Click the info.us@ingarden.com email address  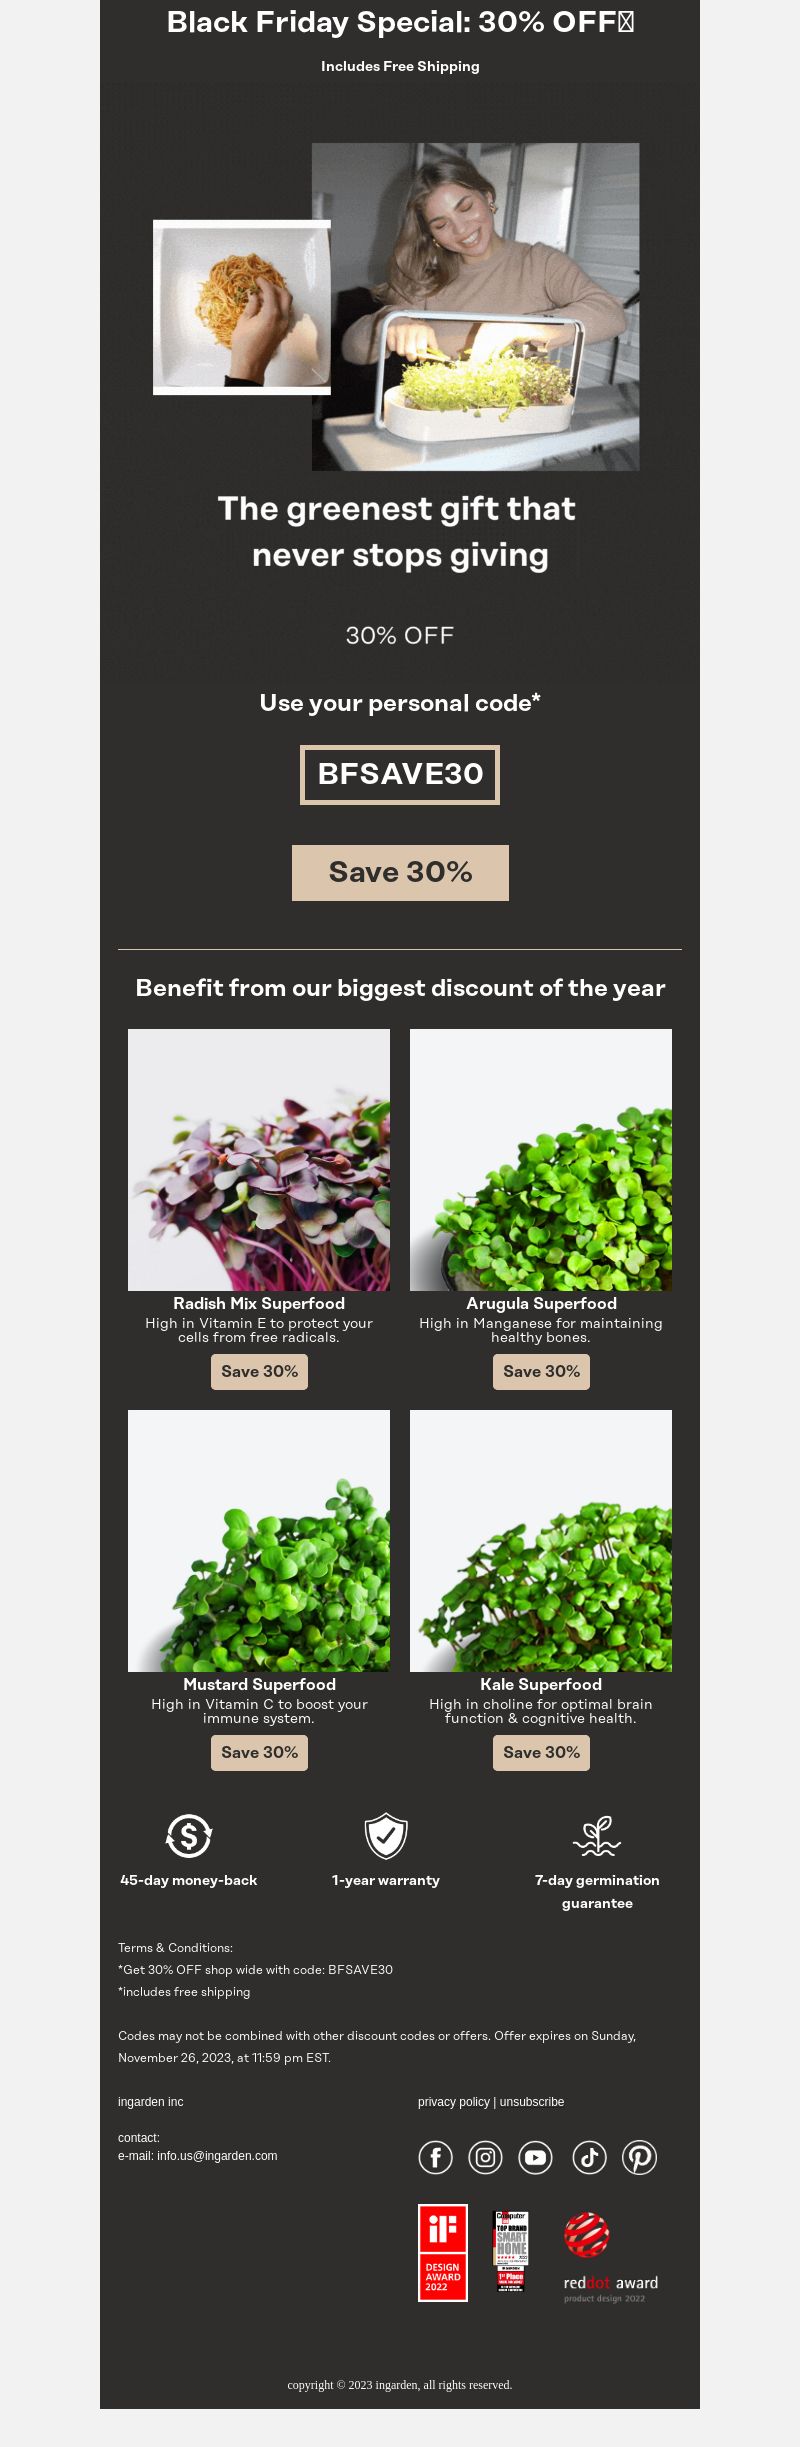217,2156
